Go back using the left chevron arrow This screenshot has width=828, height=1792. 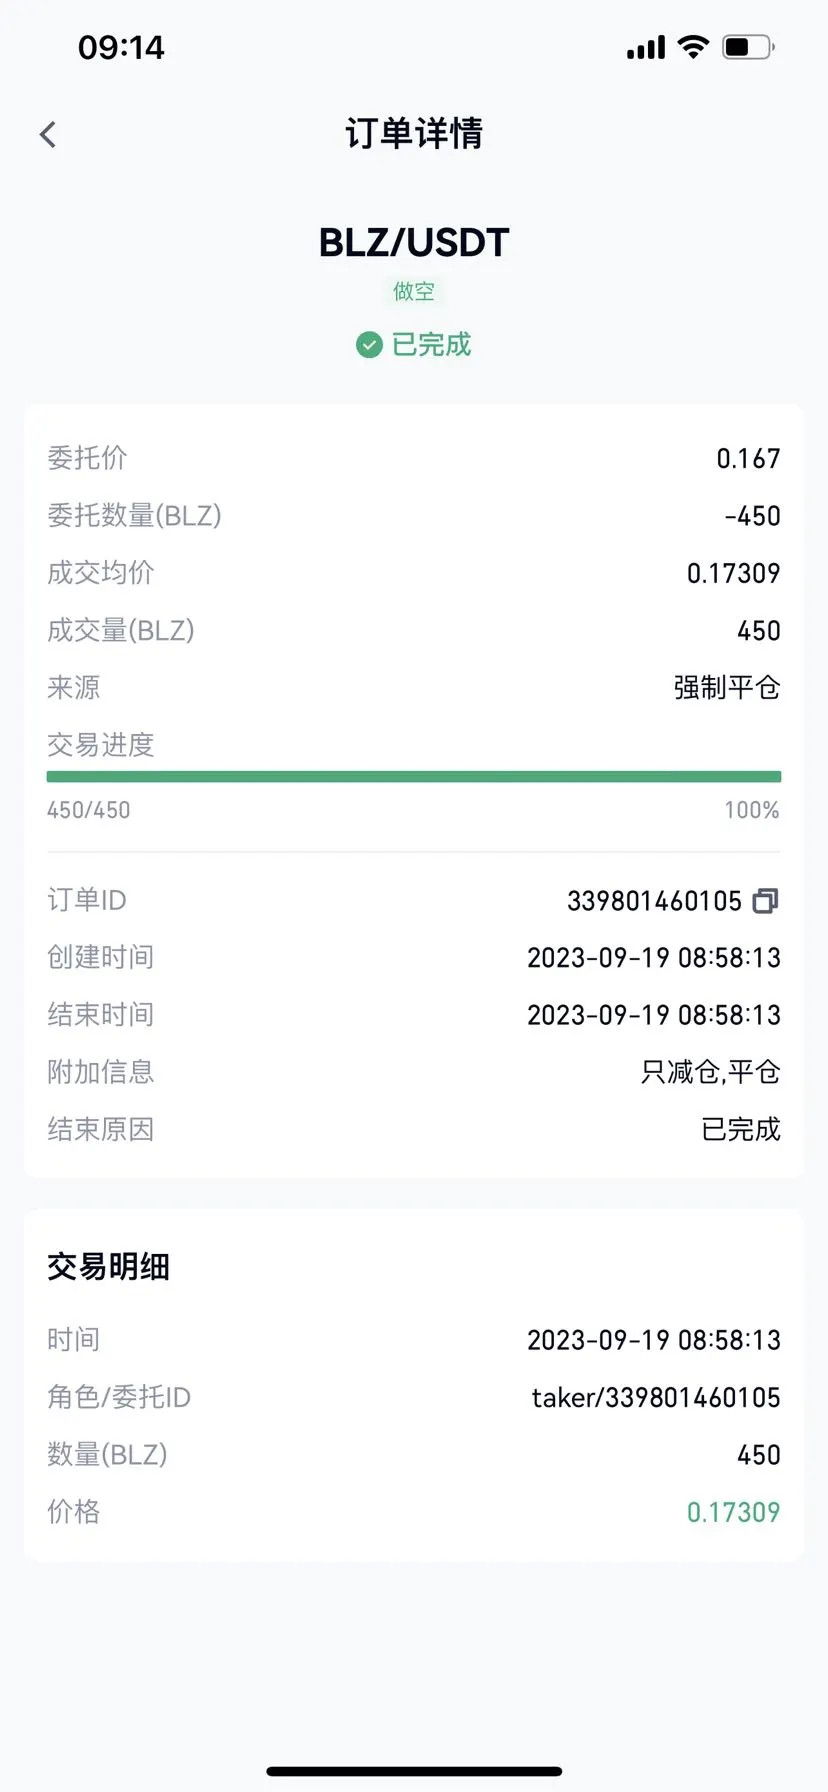(48, 135)
